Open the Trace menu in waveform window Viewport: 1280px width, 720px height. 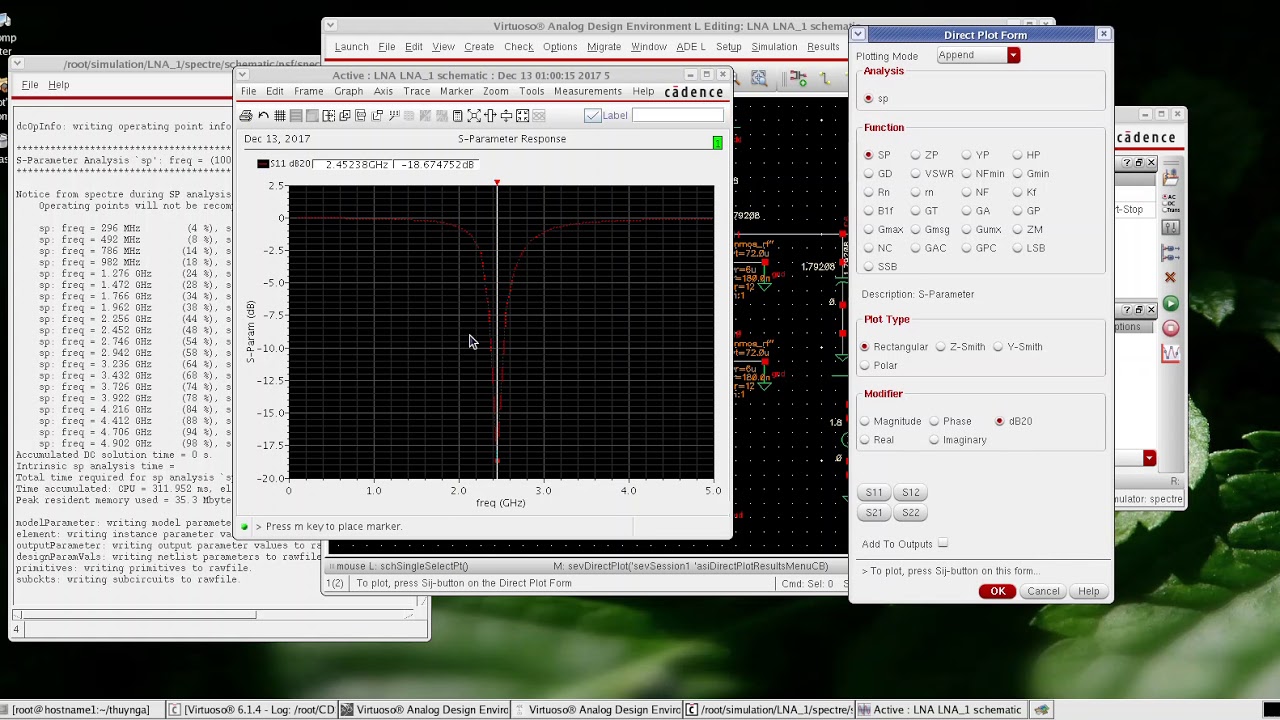pos(417,92)
